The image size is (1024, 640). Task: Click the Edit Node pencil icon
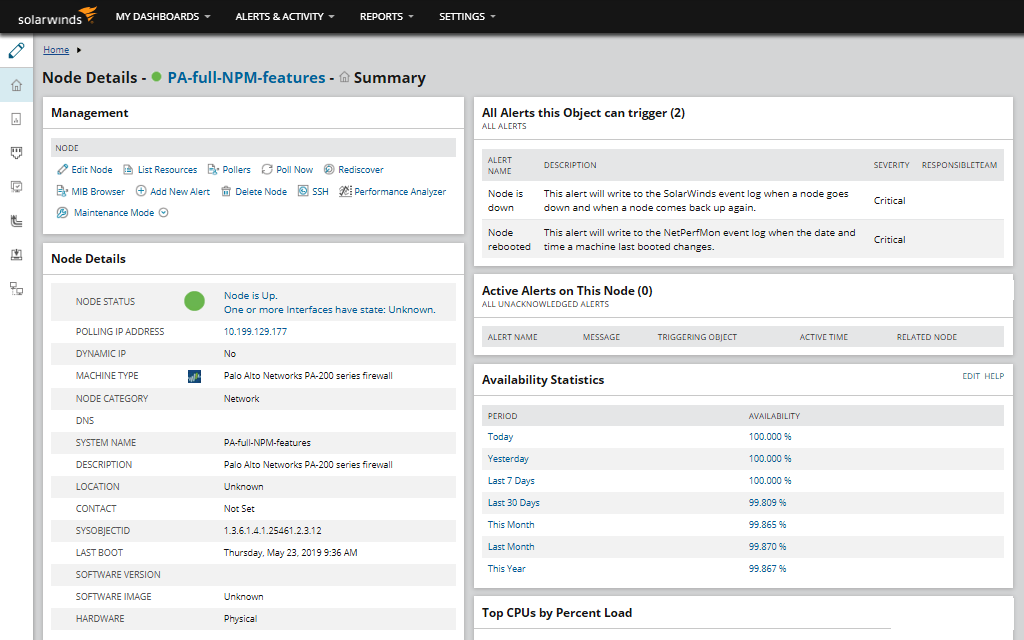[61, 169]
